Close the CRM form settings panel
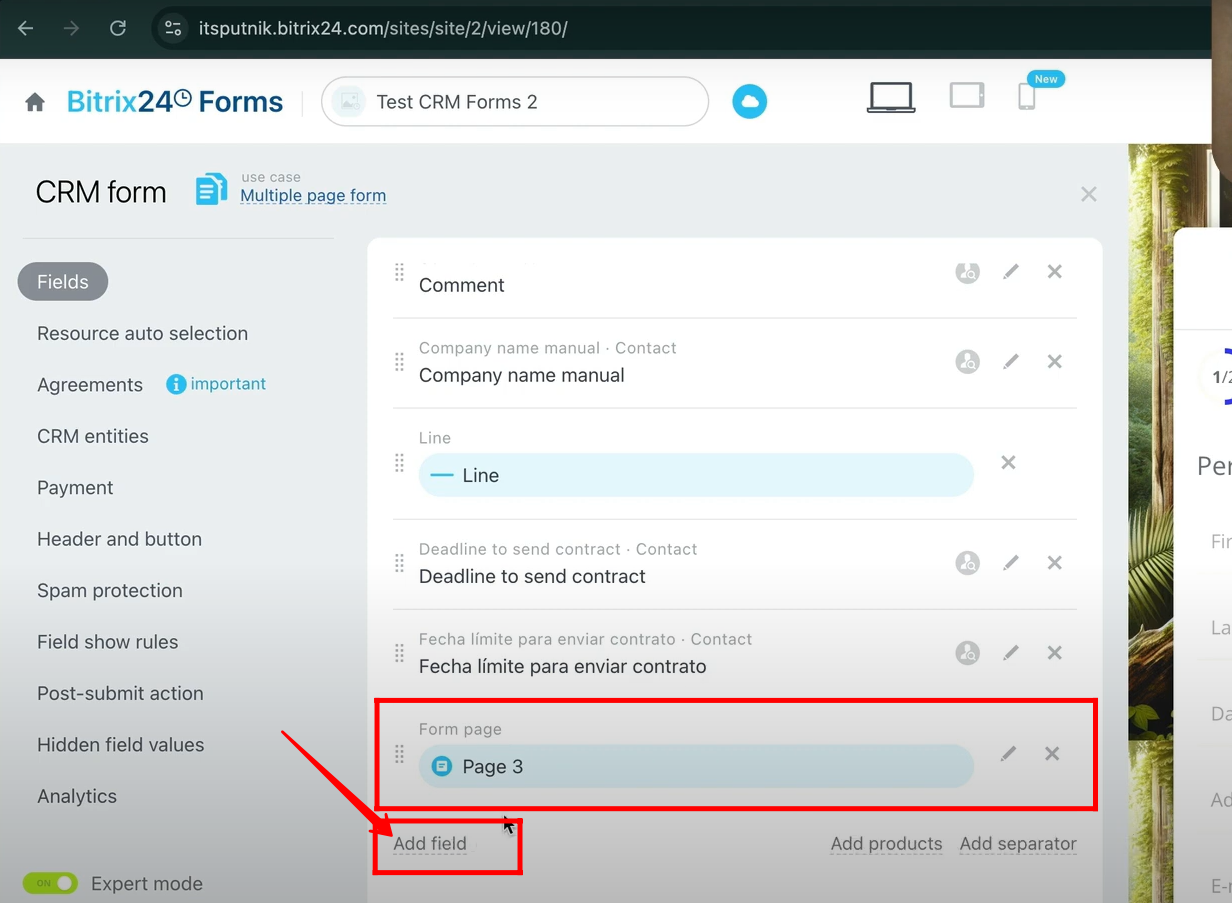The height and width of the screenshot is (903, 1232). (x=1089, y=194)
